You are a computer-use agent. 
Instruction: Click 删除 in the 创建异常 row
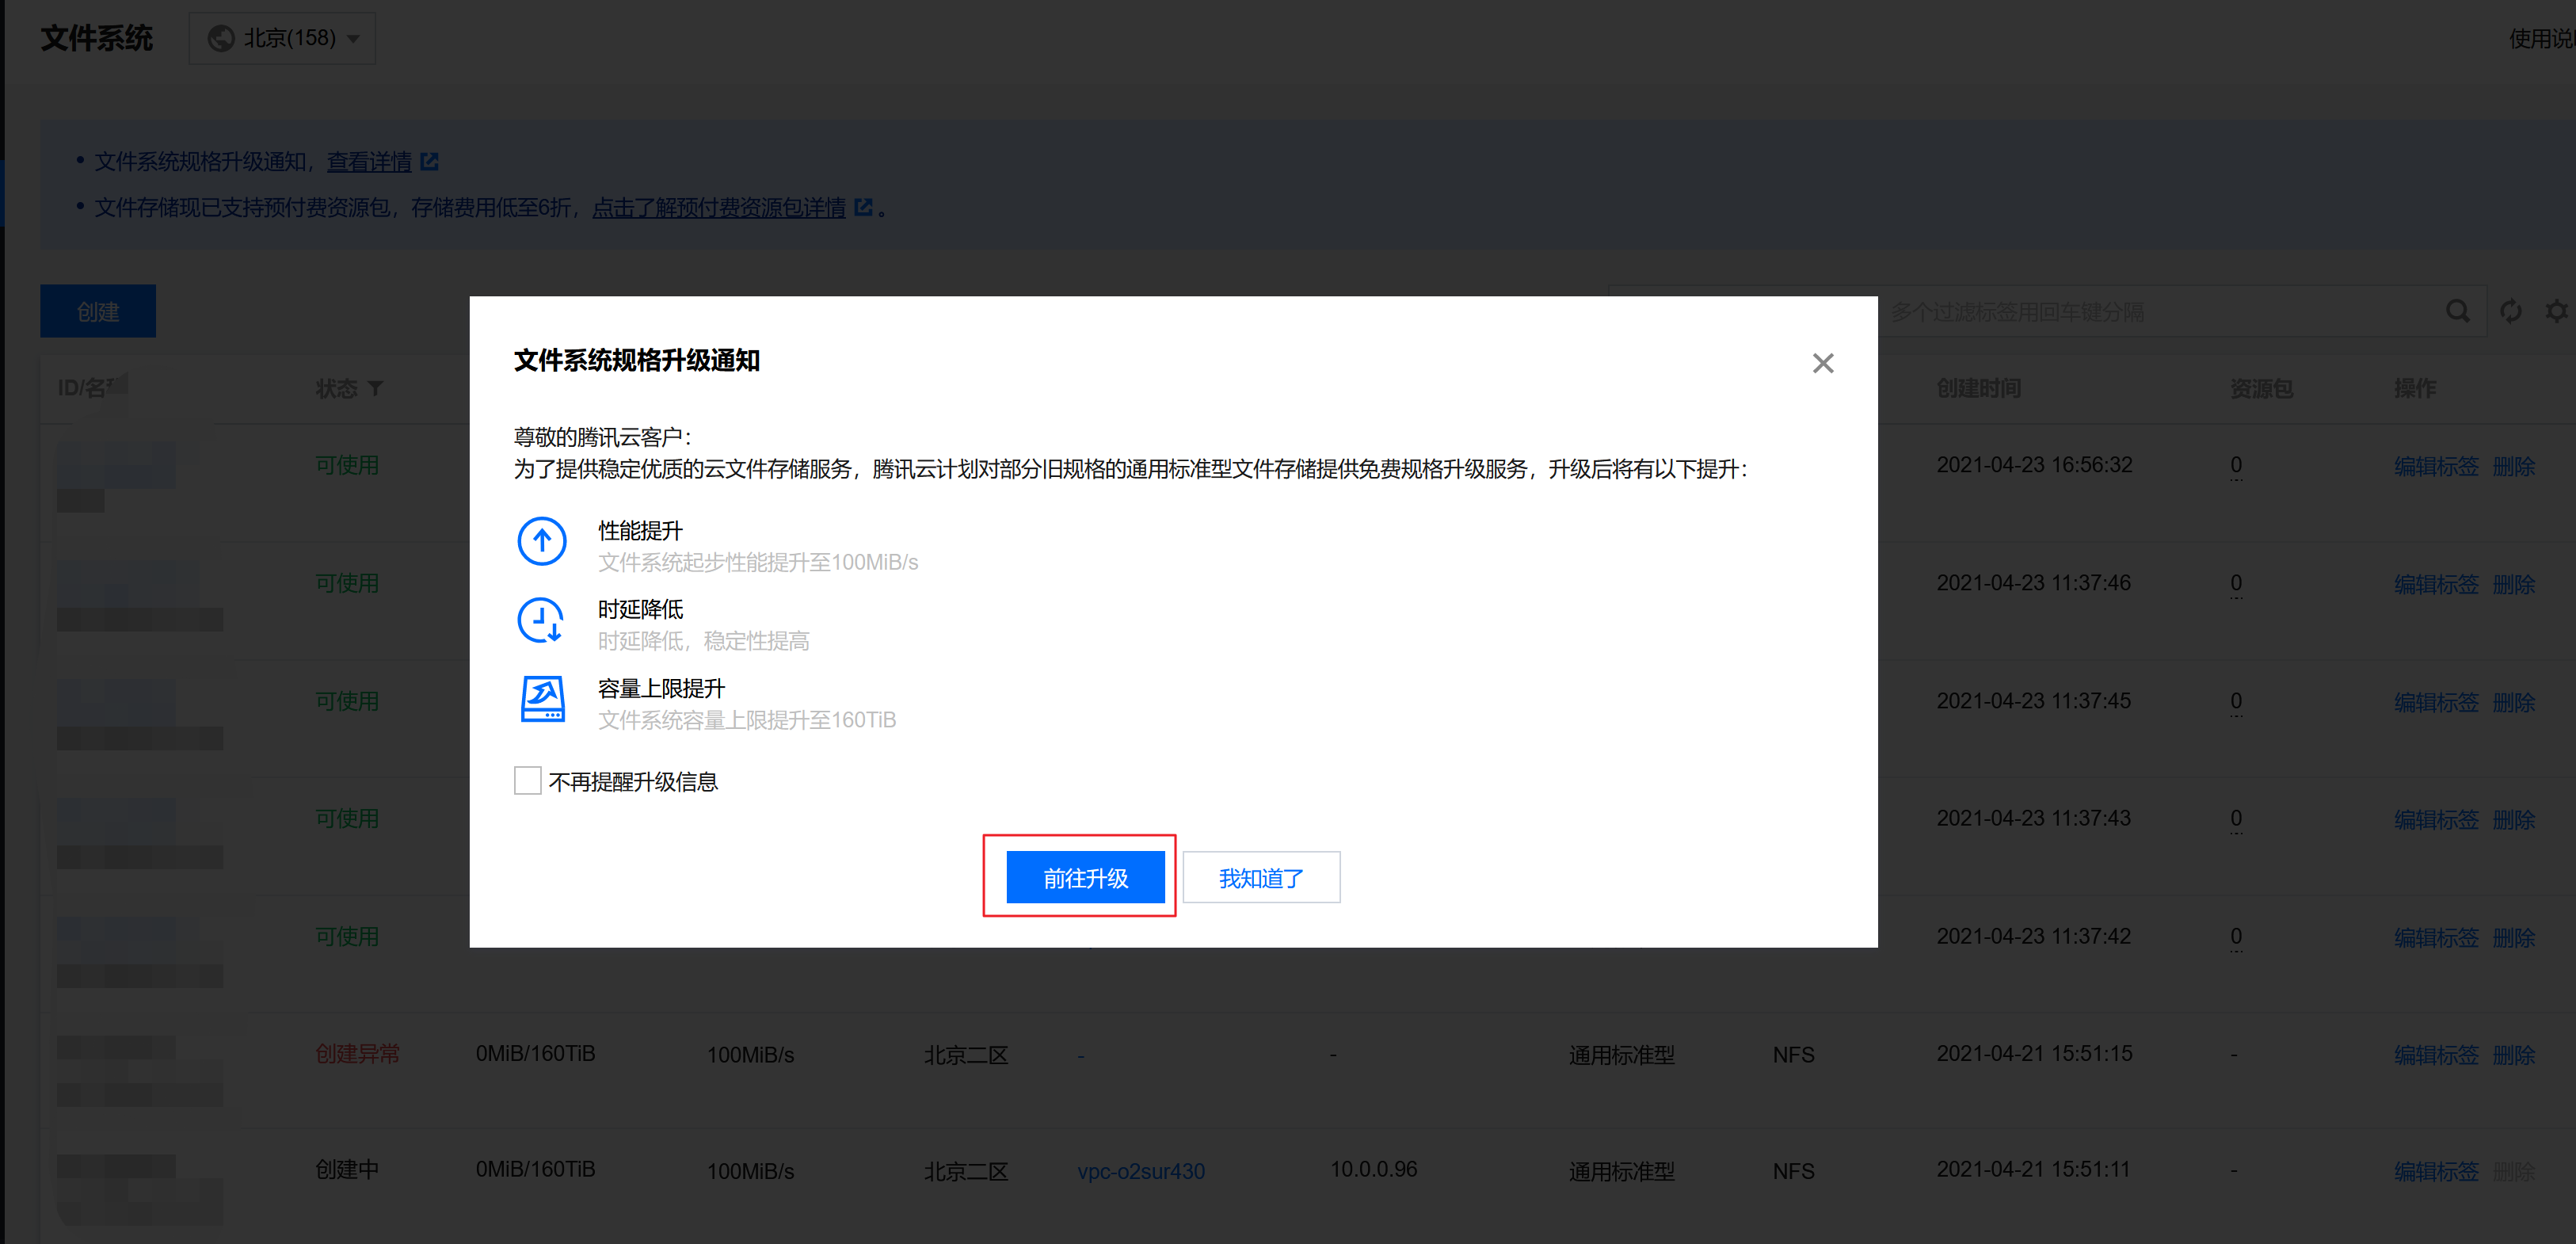(x=2513, y=1055)
